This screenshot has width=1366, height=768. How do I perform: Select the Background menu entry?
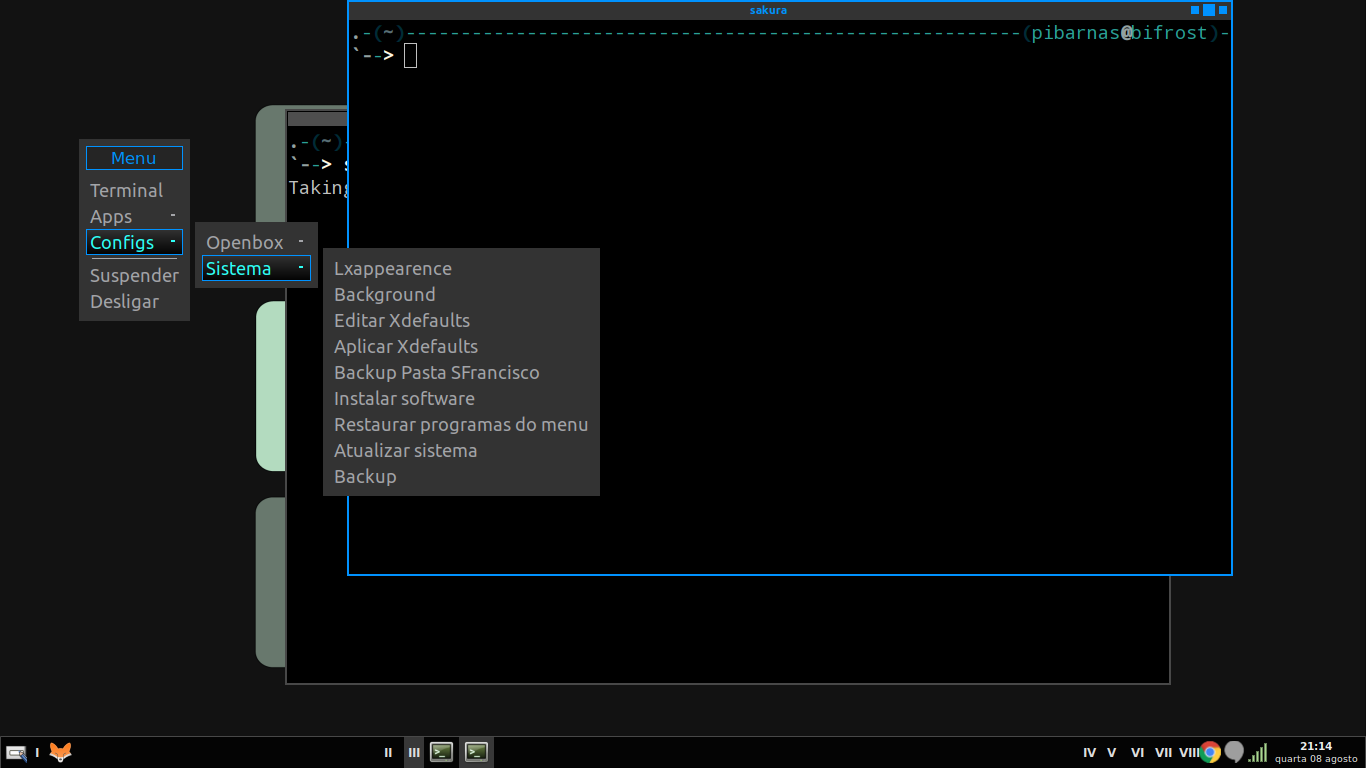(461, 294)
